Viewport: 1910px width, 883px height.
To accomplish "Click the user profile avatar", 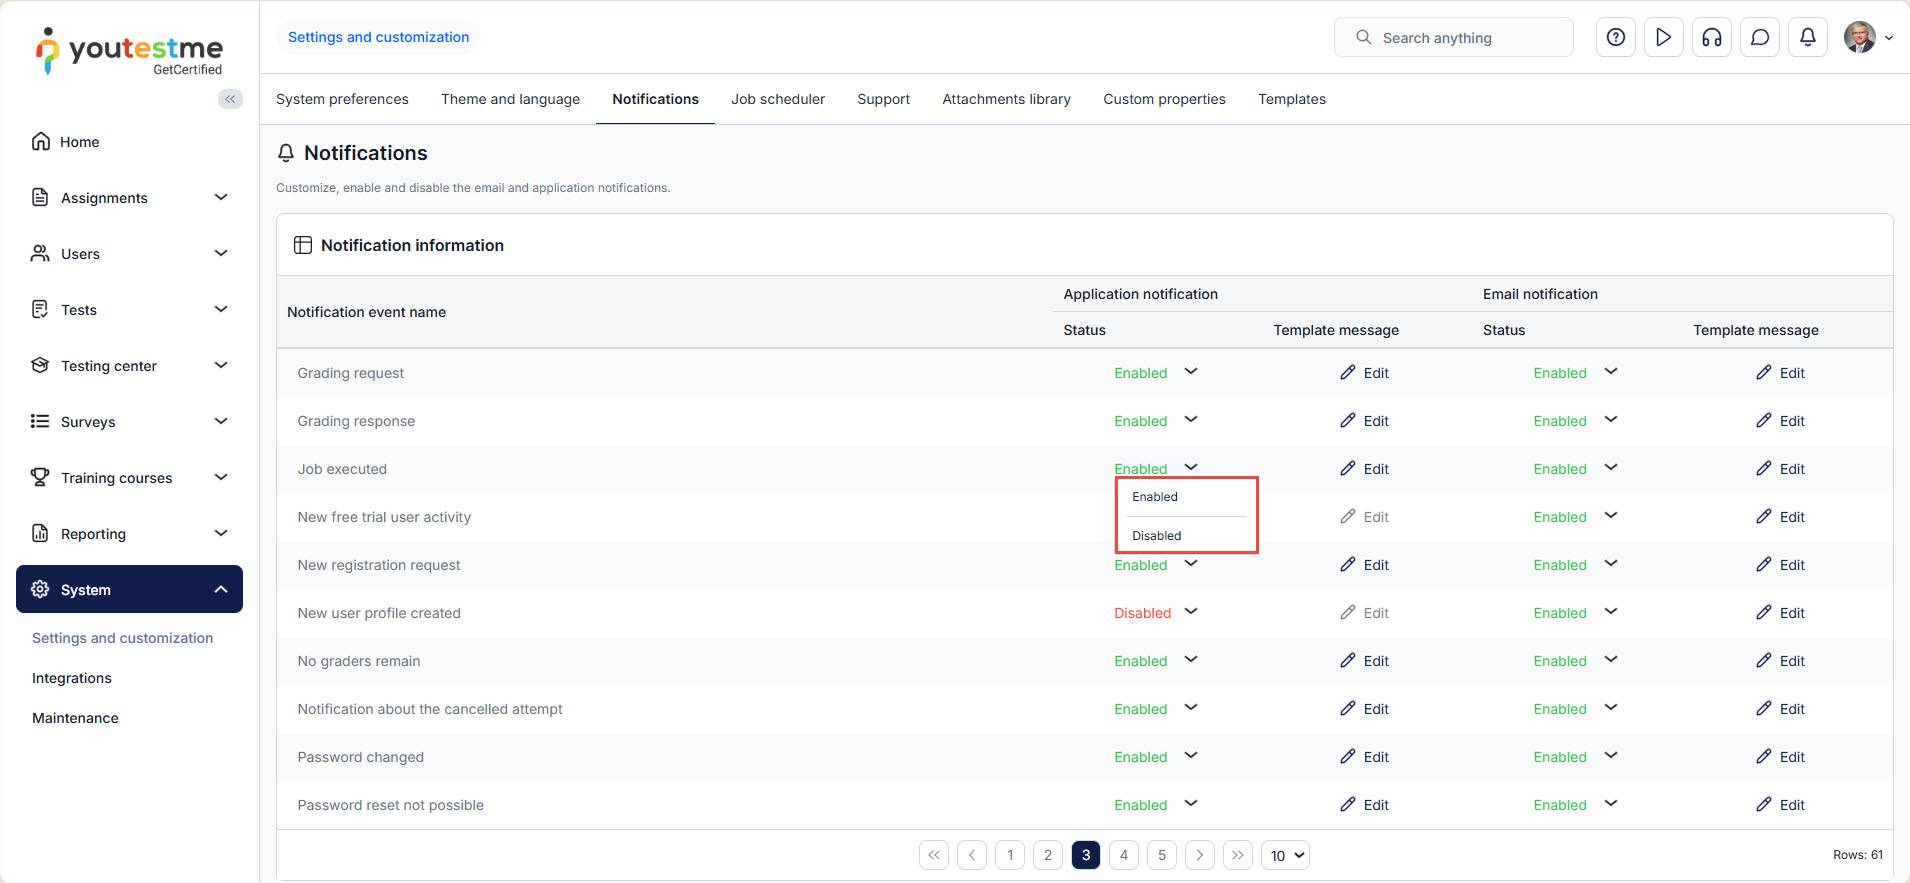I will coord(1859,38).
